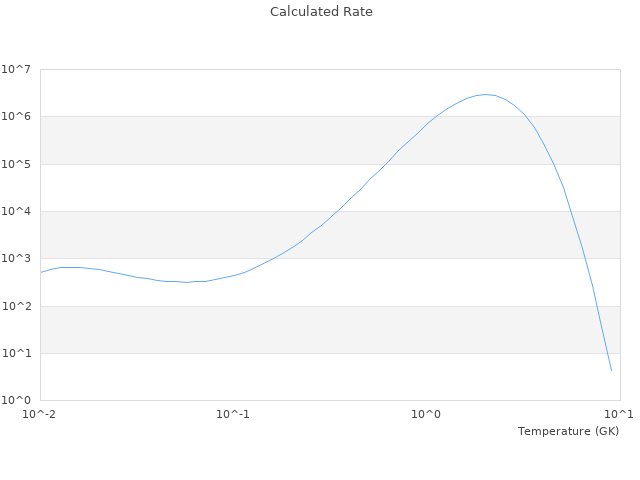Click the "Calculated Rate" chart title
Viewport: 640px width, 480px height.
tap(320, 12)
